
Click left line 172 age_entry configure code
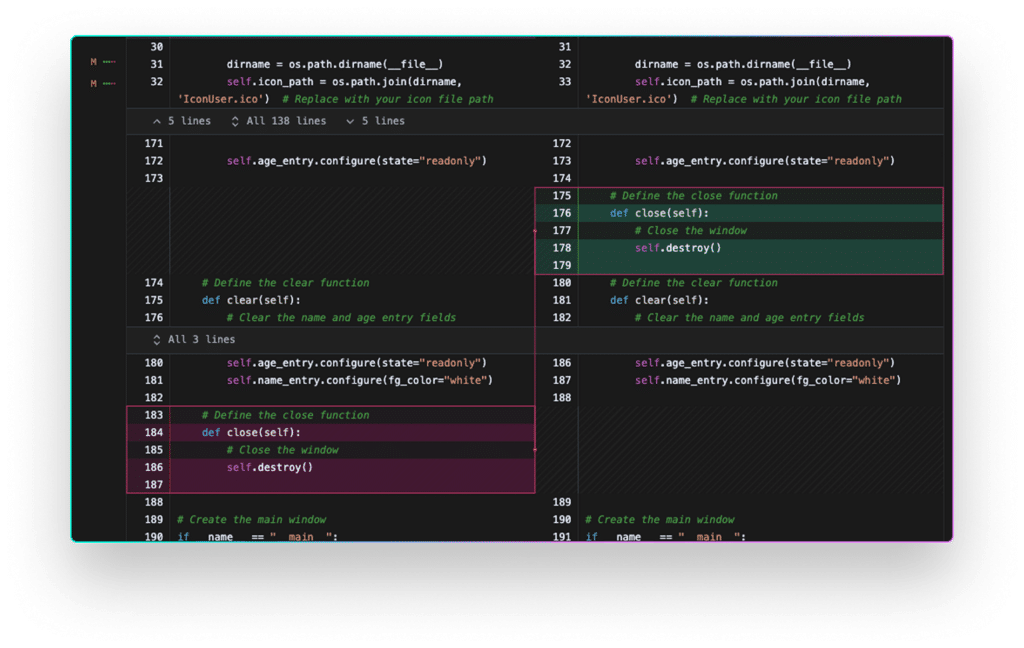point(357,161)
